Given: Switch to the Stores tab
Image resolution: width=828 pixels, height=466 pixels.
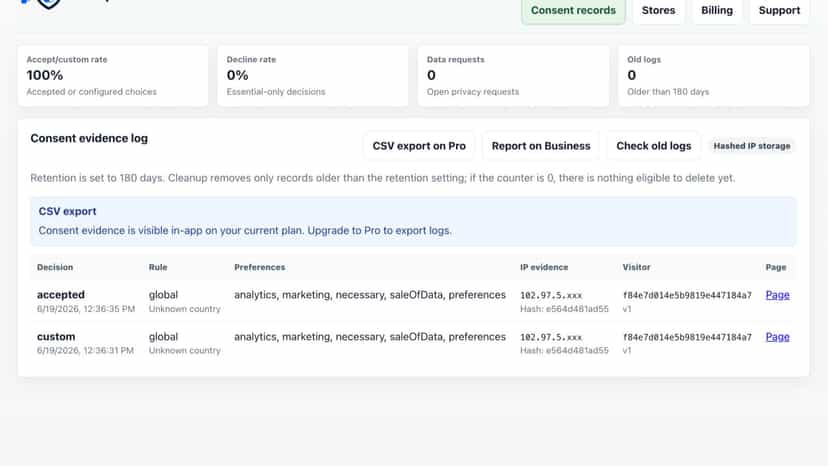Looking at the screenshot, I should [x=658, y=11].
